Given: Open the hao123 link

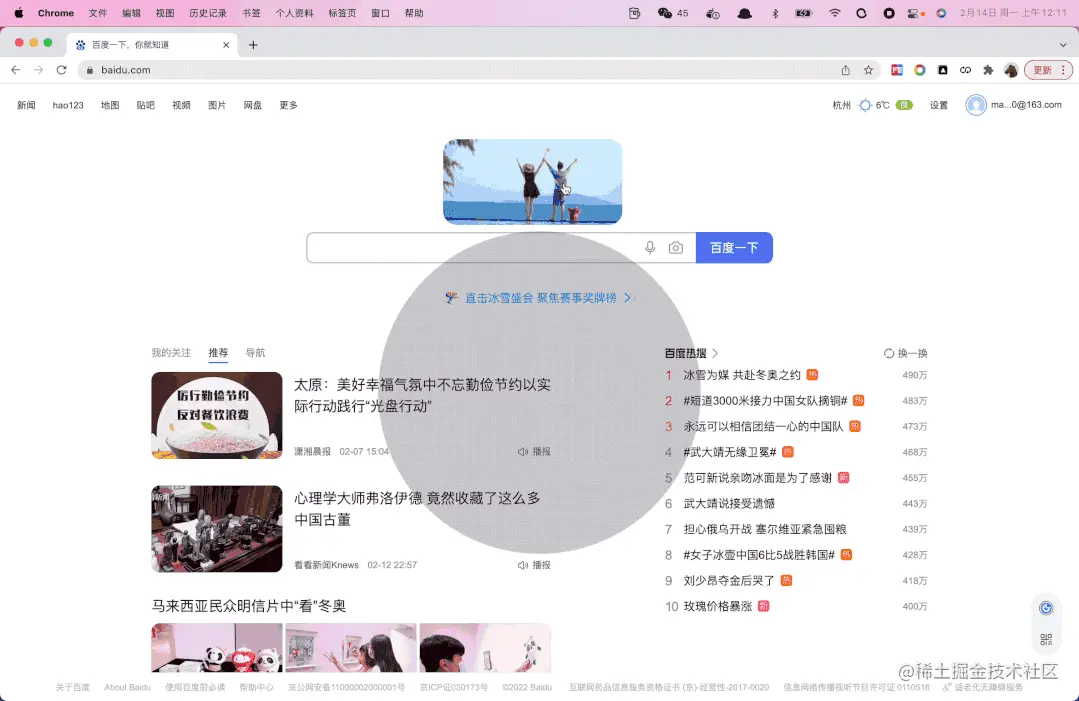Looking at the screenshot, I should [x=68, y=105].
